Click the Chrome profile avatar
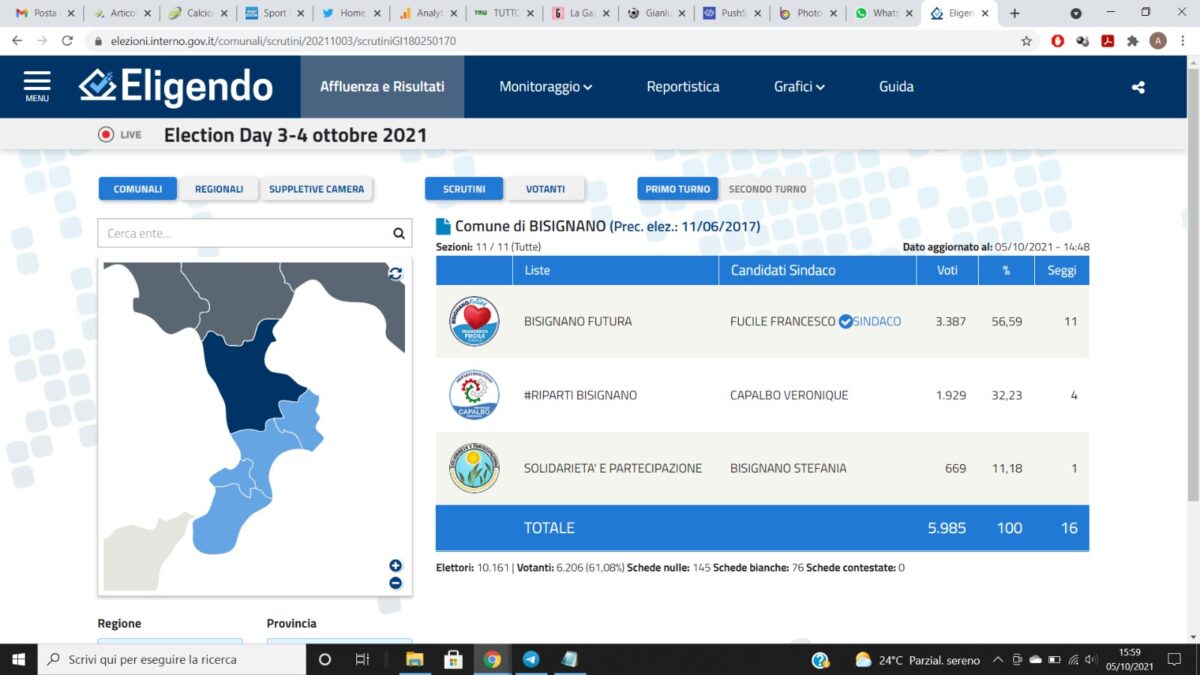The height and width of the screenshot is (675, 1200). (1158, 41)
